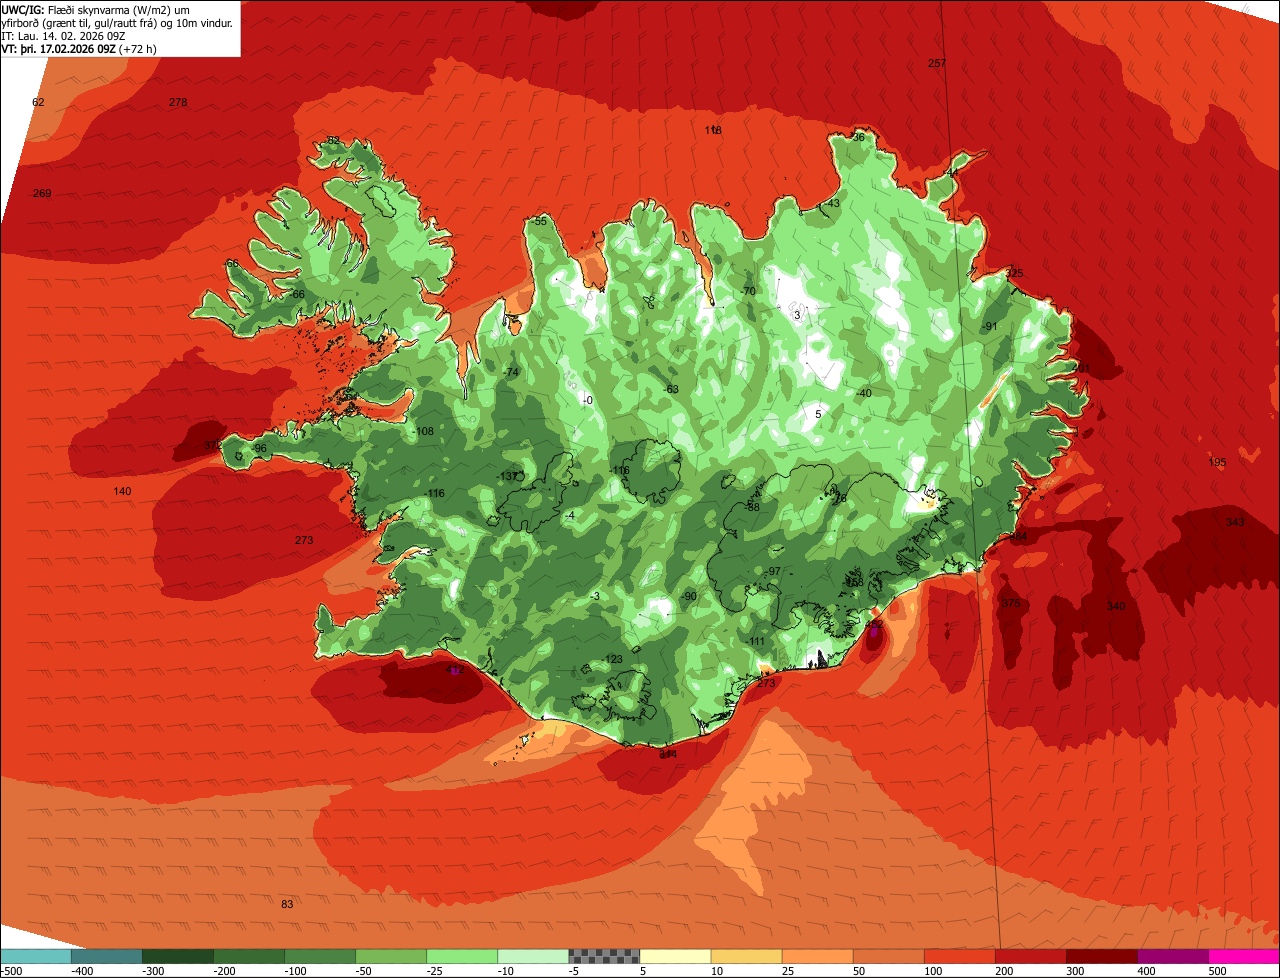The height and width of the screenshot is (978, 1280).
Task: Click the '-88' flux value on the map
Action: pos(752,507)
